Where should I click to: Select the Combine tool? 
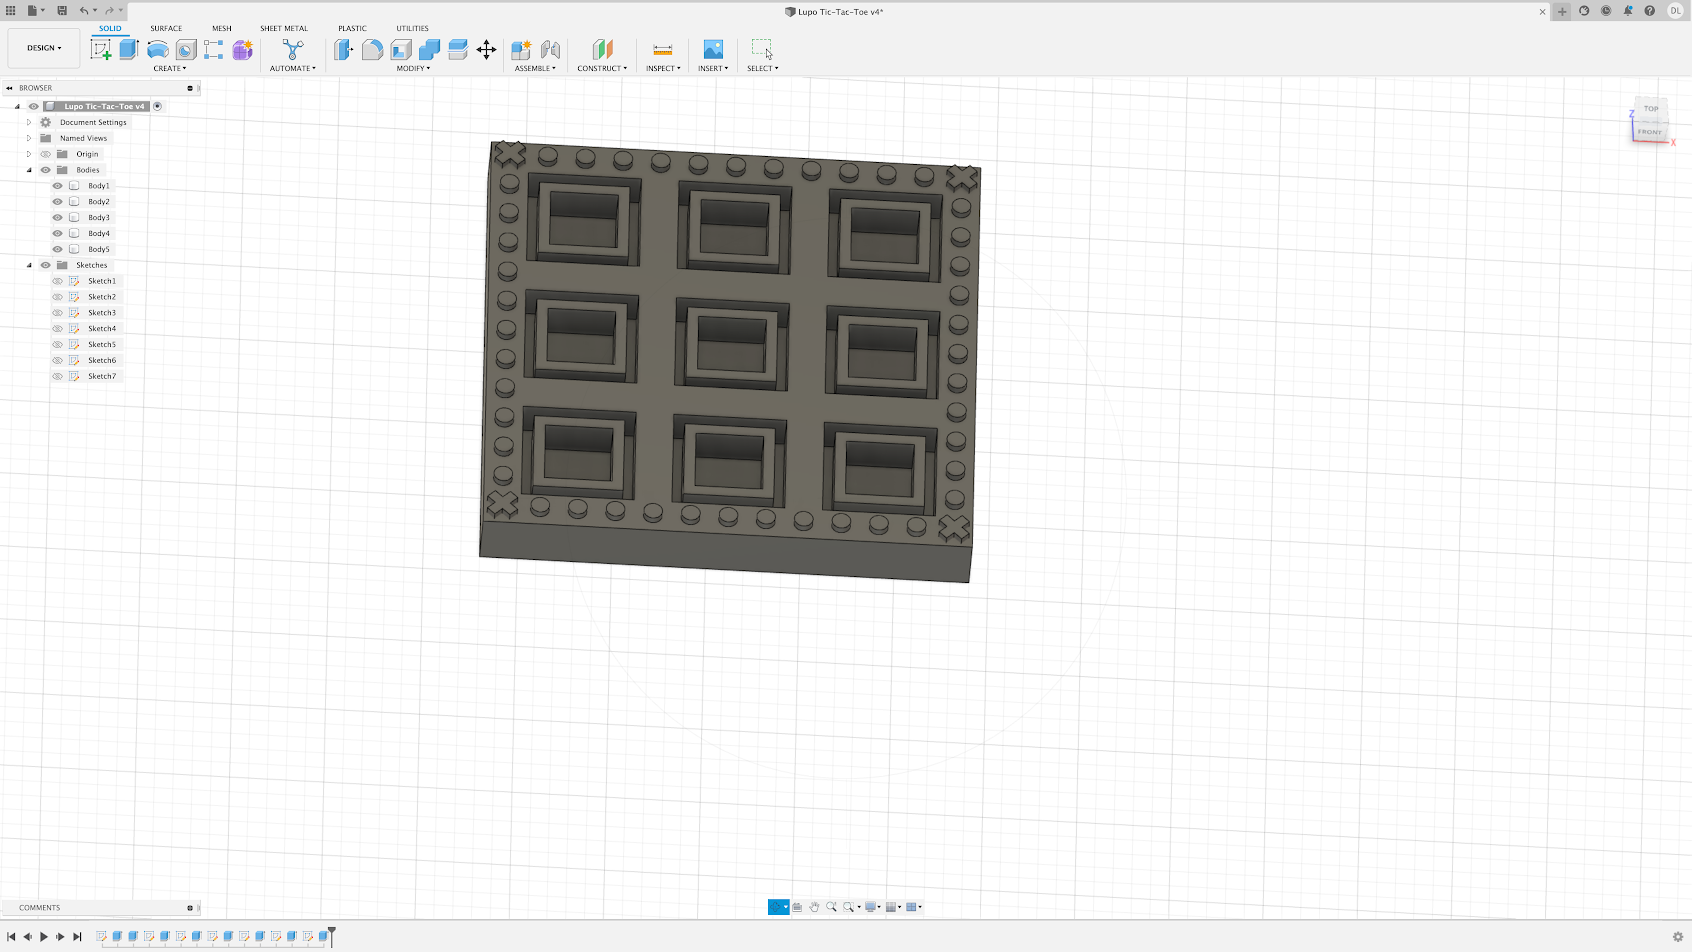click(x=429, y=50)
